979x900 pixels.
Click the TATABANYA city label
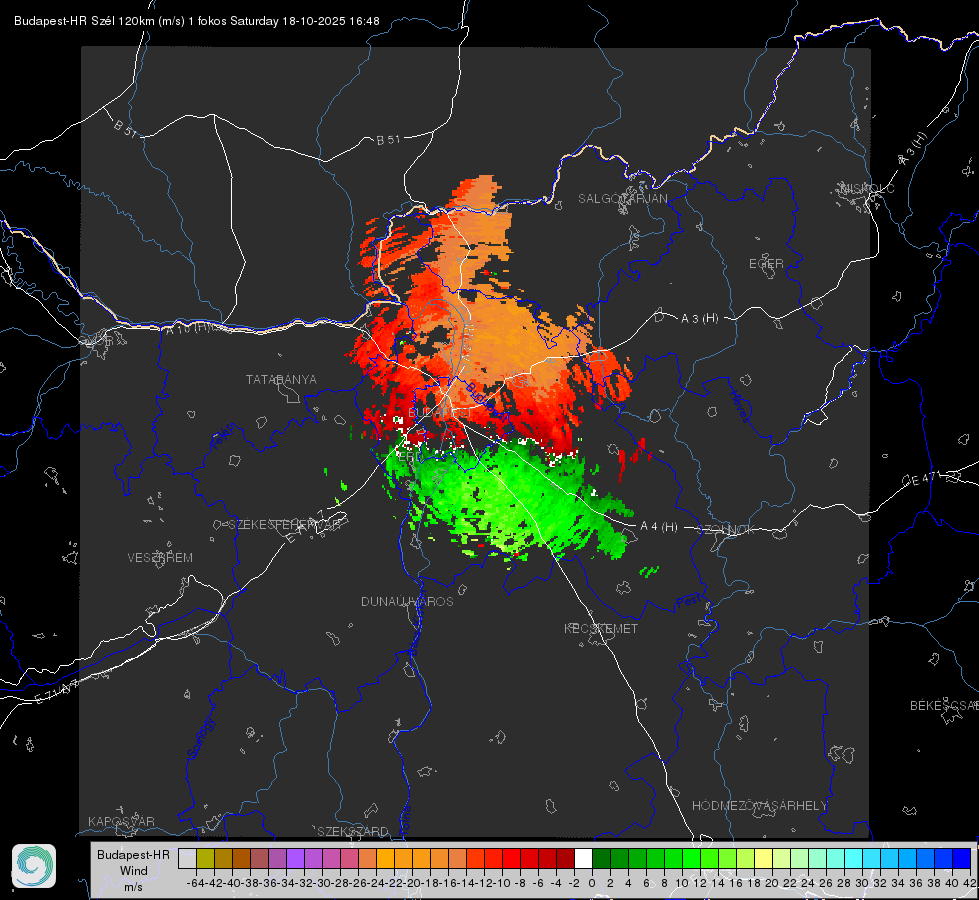pos(281,380)
